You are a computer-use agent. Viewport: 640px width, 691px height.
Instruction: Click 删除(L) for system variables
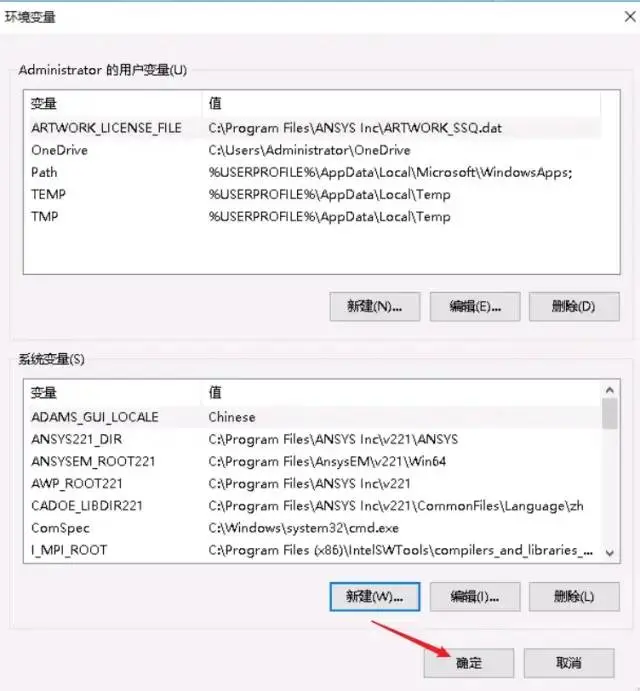click(574, 597)
